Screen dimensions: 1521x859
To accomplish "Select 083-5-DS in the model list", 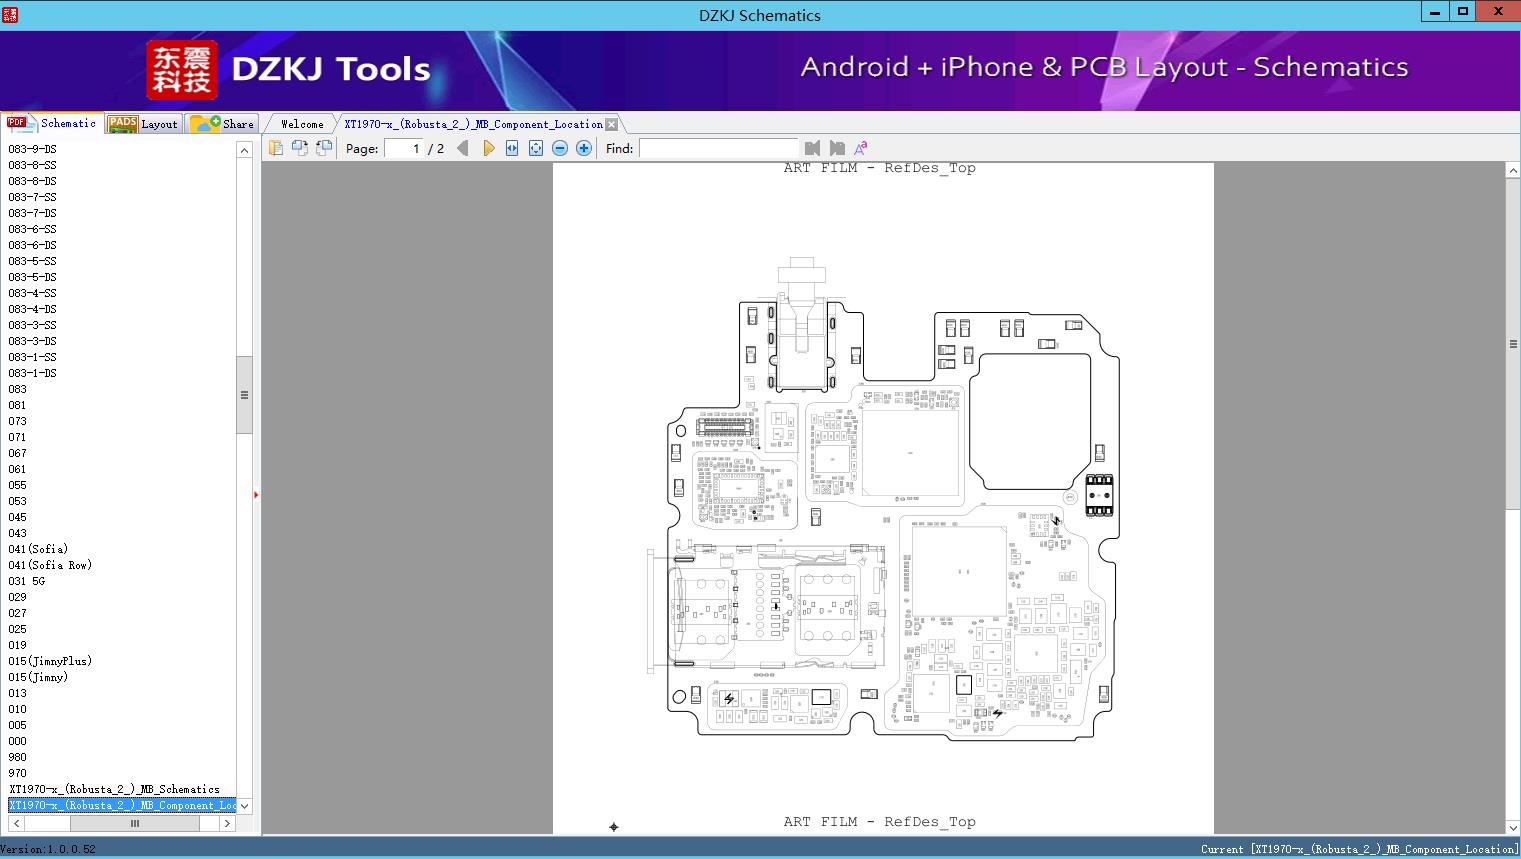I will (x=32, y=277).
